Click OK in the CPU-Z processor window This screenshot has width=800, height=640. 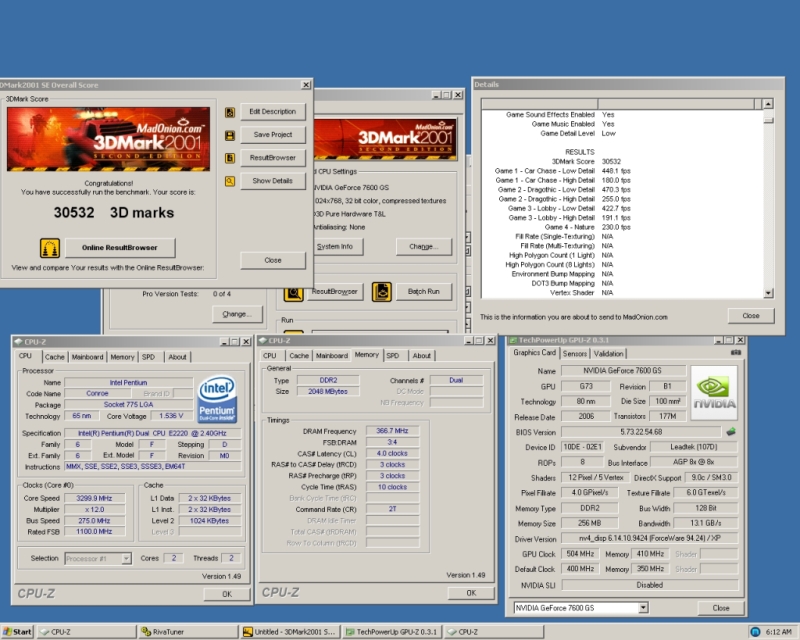[x=227, y=594]
